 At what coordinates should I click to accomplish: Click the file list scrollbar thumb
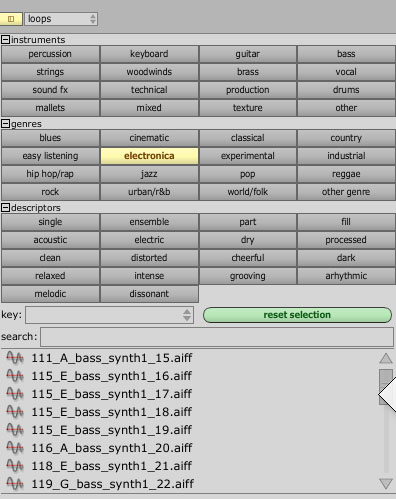(386, 387)
